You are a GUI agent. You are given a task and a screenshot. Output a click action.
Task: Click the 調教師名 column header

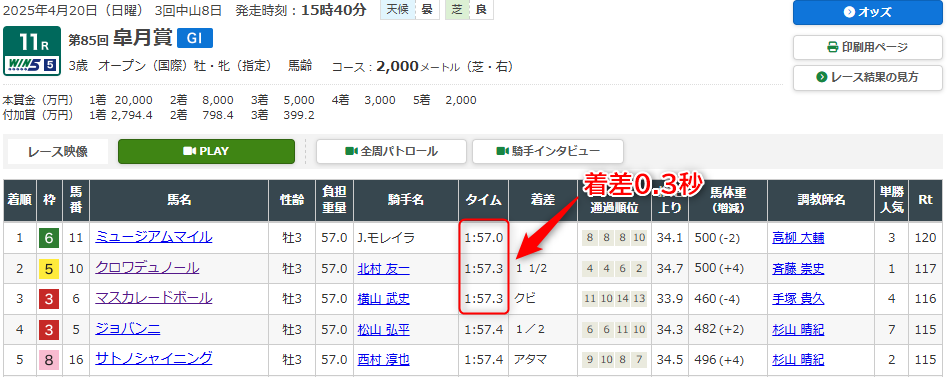pyautogui.click(x=821, y=201)
